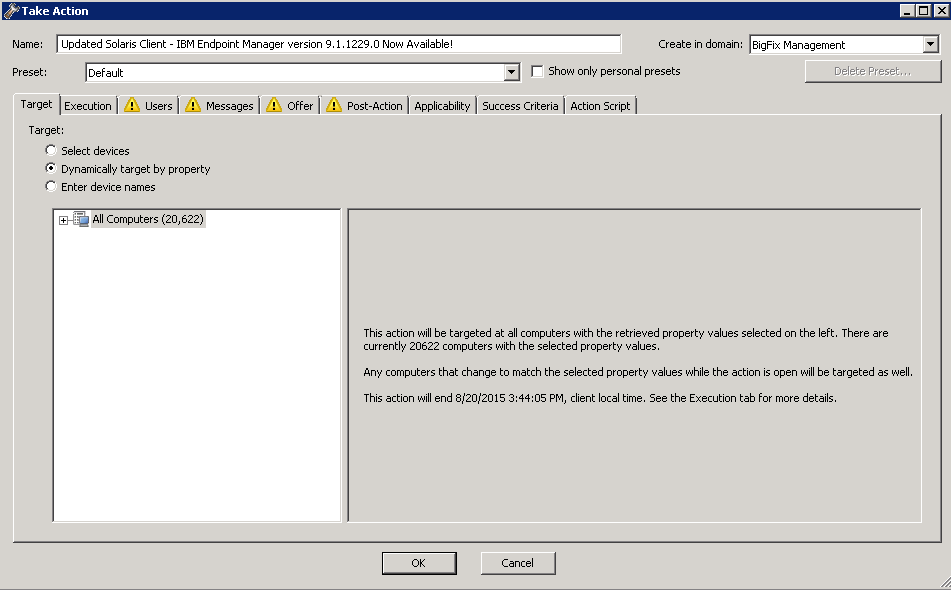The width and height of the screenshot is (951, 590).
Task: Click the 'Create in domain:' label
Action: pos(701,44)
